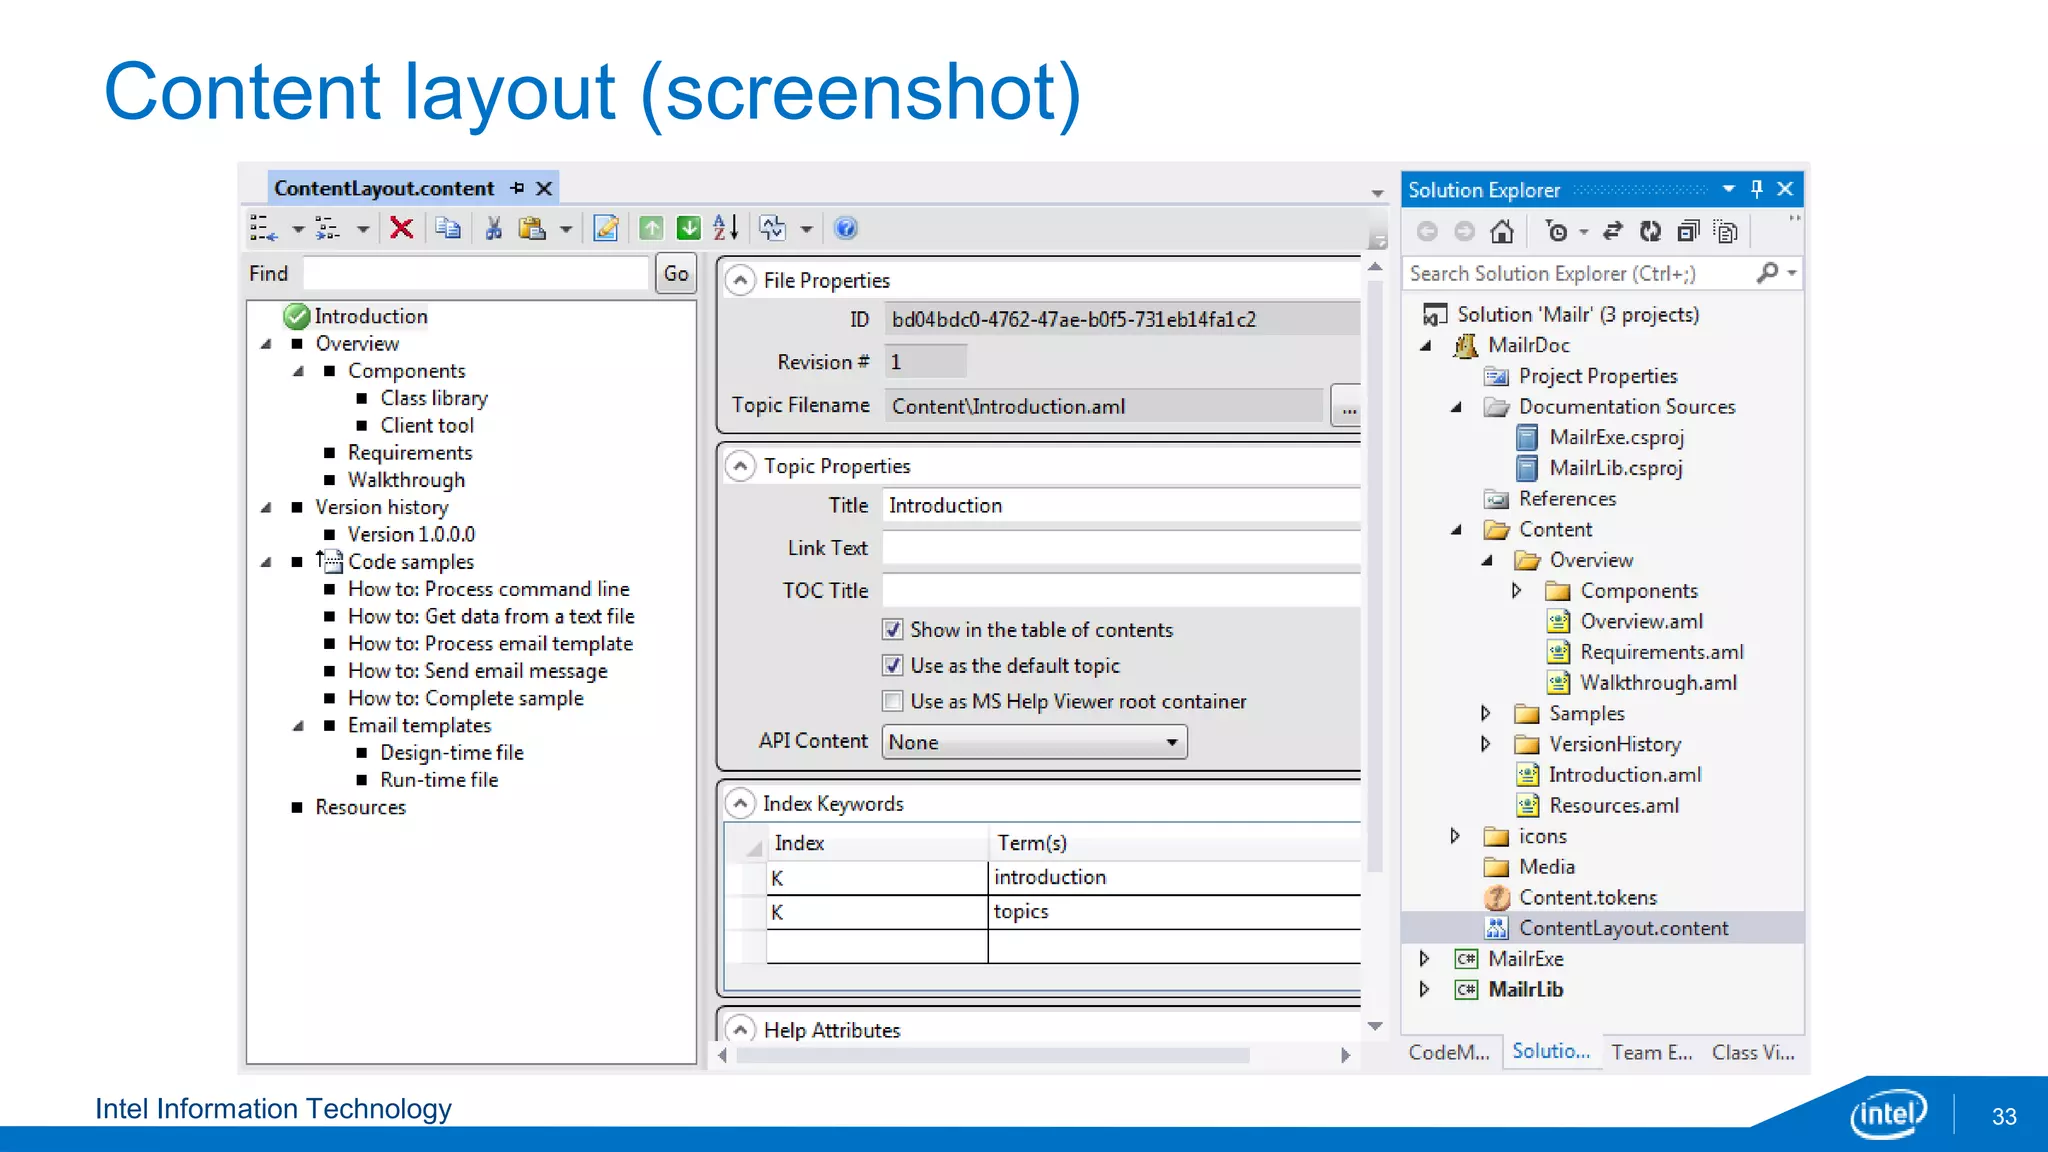Screen dimensions: 2048x1152
Task: Close the ContentLayout.content tab
Action: [x=544, y=188]
